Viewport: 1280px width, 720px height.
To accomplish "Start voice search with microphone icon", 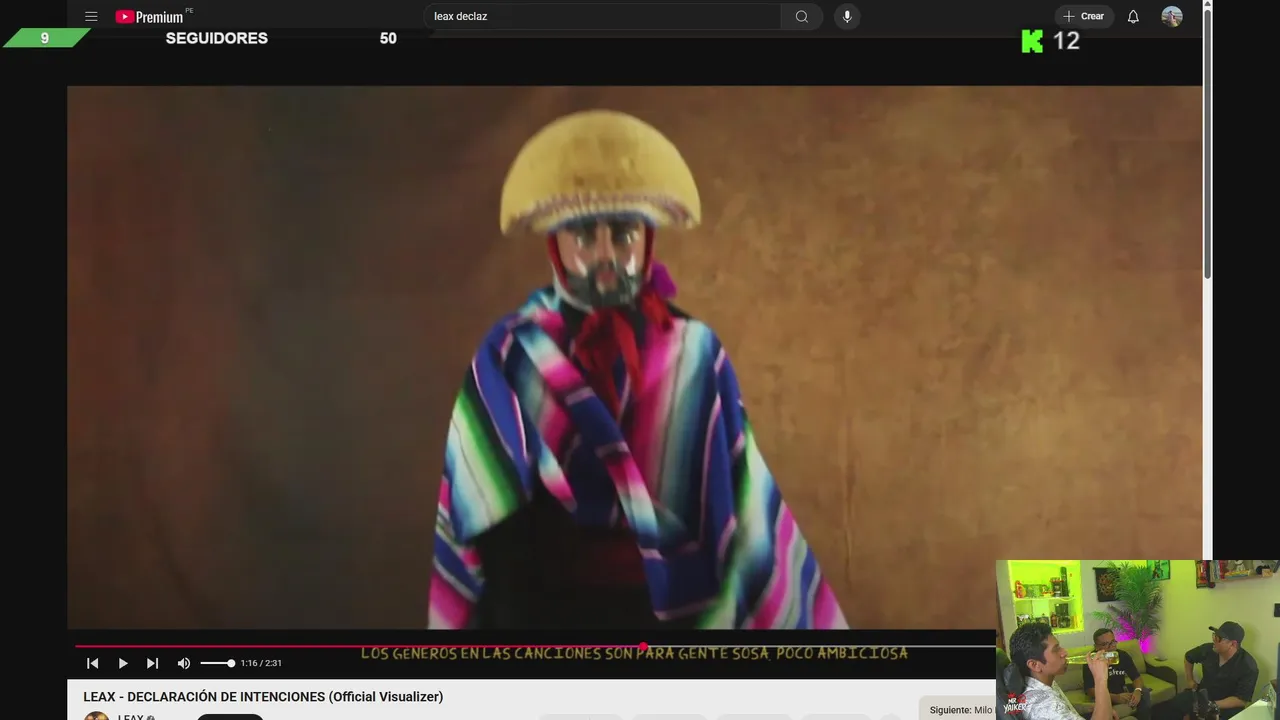I will 847,16.
